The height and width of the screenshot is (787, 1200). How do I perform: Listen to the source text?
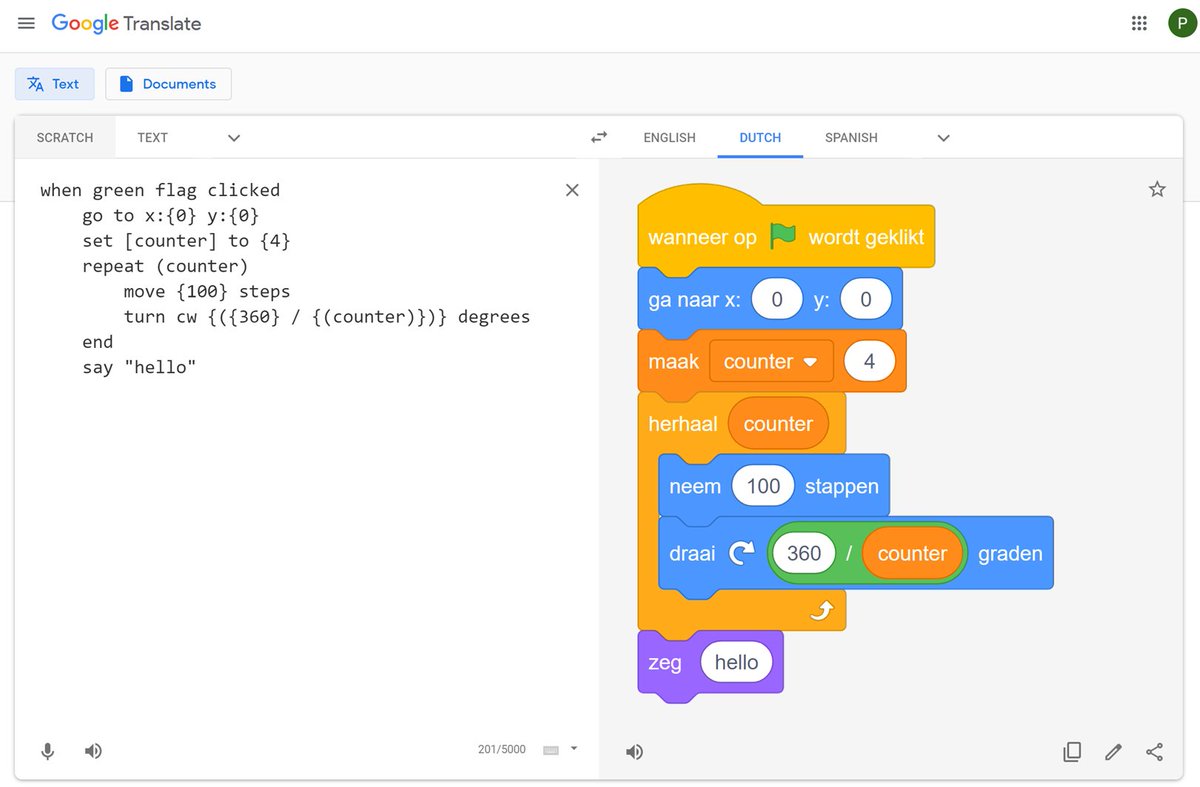93,751
